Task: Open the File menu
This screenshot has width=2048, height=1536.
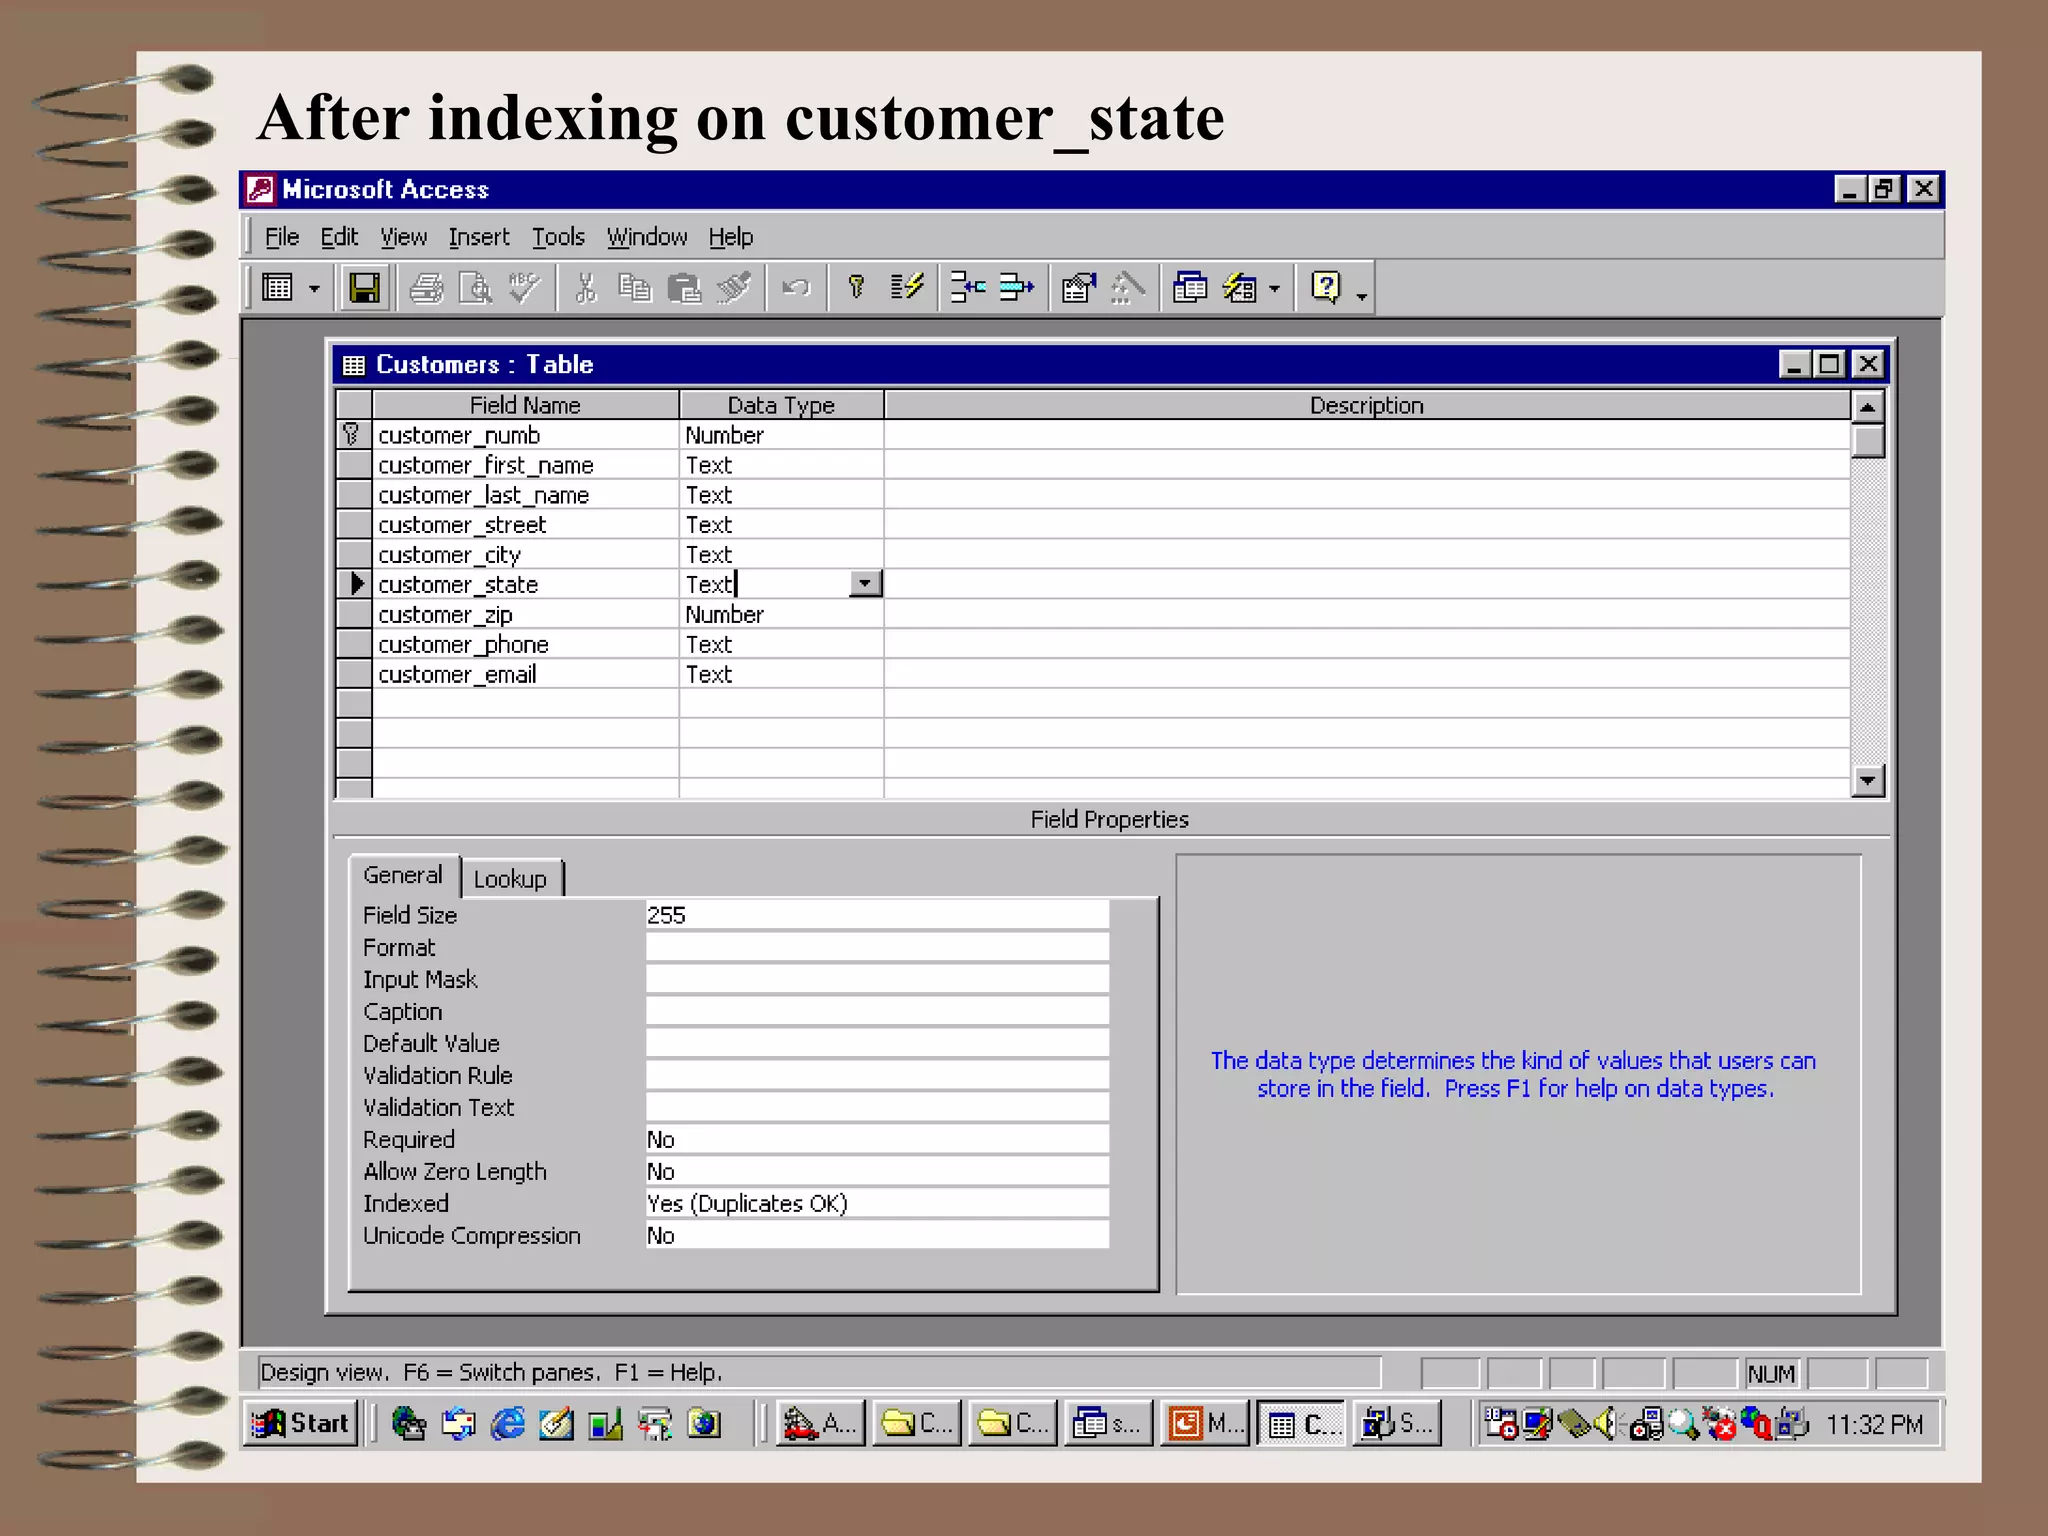Action: click(282, 237)
